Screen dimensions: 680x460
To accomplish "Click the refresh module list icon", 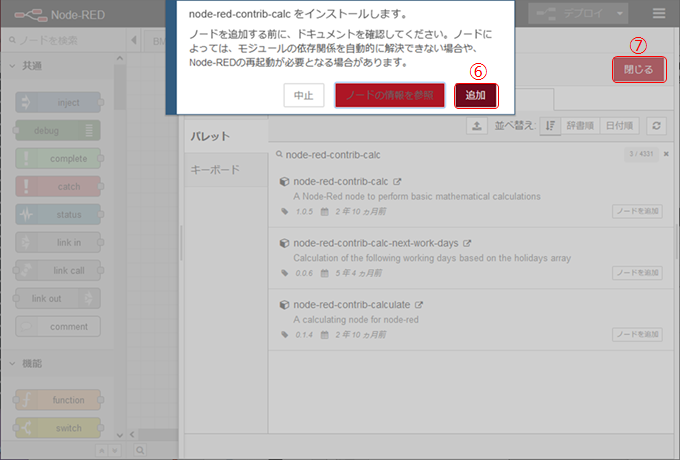I will [x=656, y=126].
